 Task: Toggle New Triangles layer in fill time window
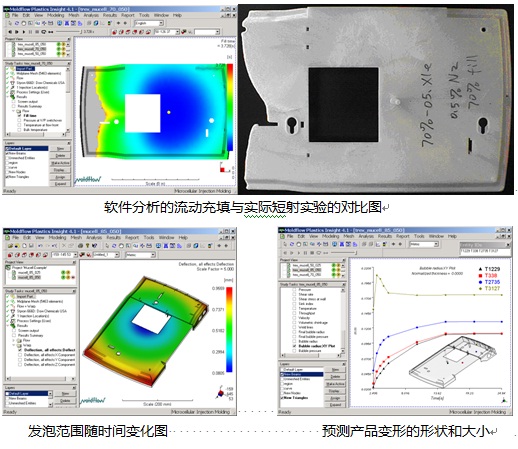coord(7,177)
